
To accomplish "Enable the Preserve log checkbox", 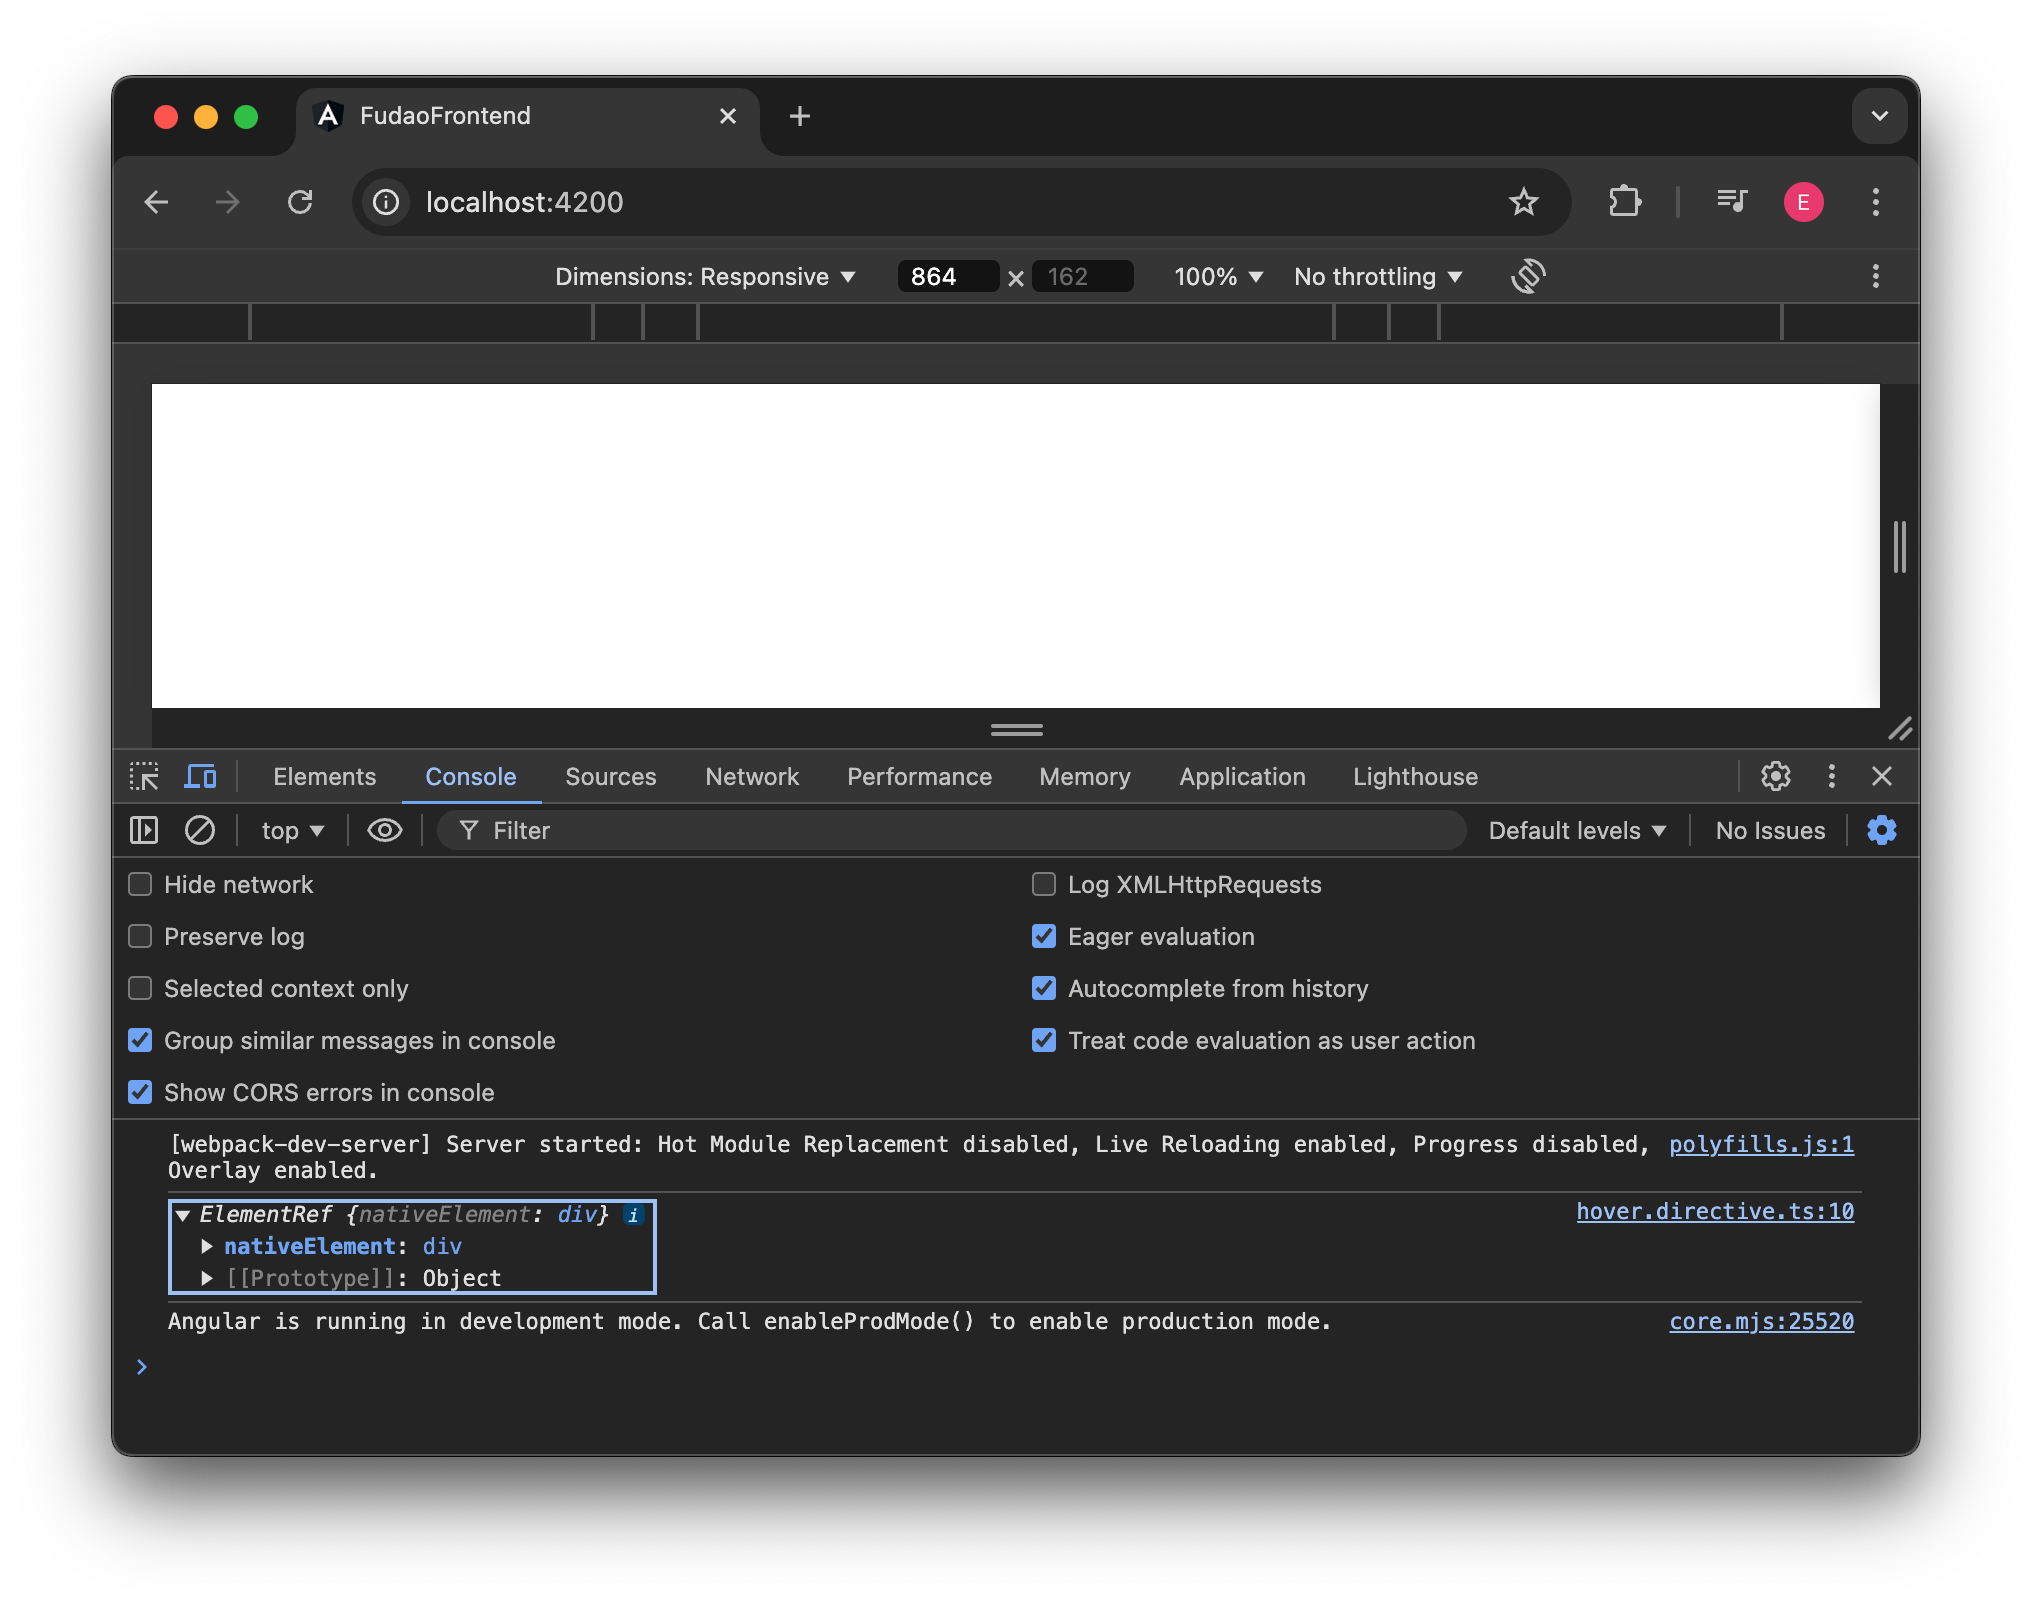I will (x=139, y=936).
